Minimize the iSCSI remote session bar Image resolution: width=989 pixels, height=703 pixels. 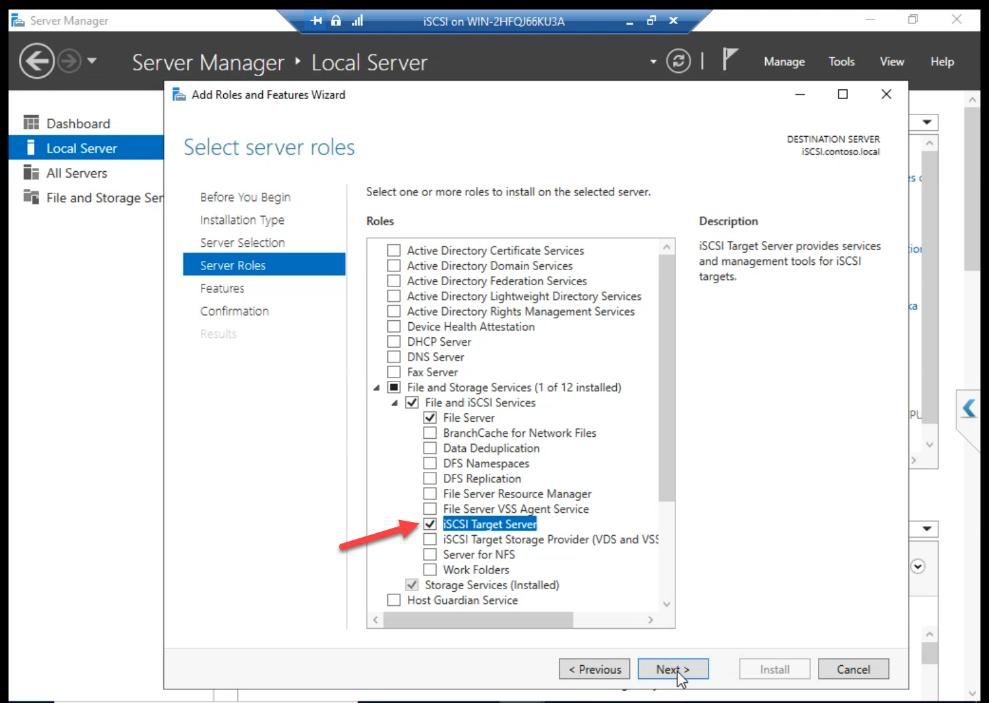(x=629, y=23)
